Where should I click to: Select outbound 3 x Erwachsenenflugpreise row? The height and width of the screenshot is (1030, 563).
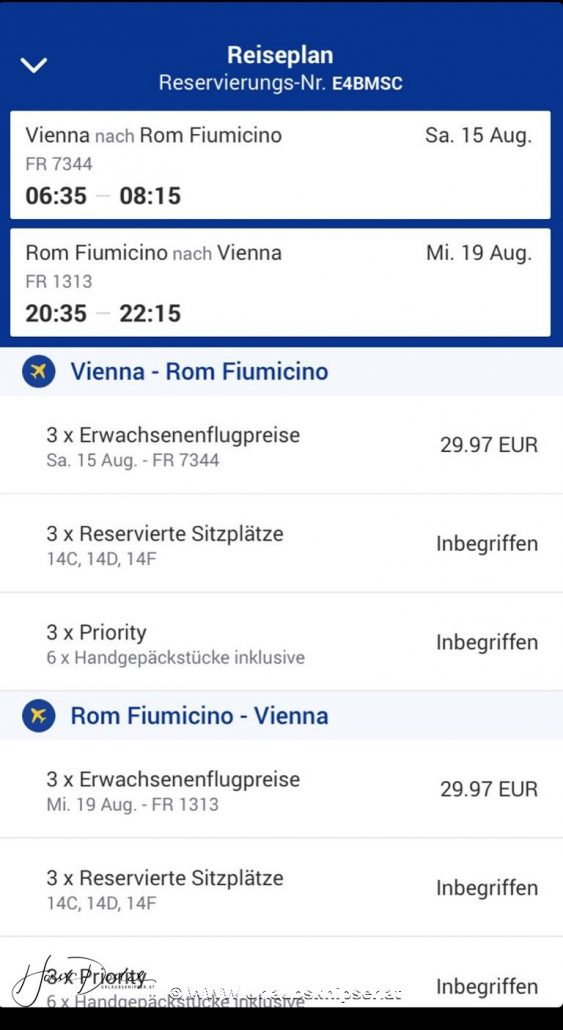click(281, 445)
